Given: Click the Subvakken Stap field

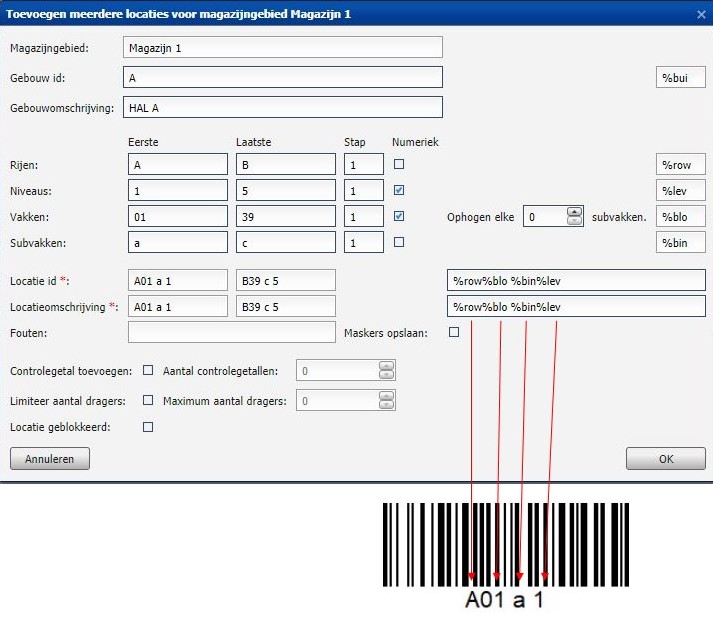Looking at the screenshot, I should click(364, 242).
